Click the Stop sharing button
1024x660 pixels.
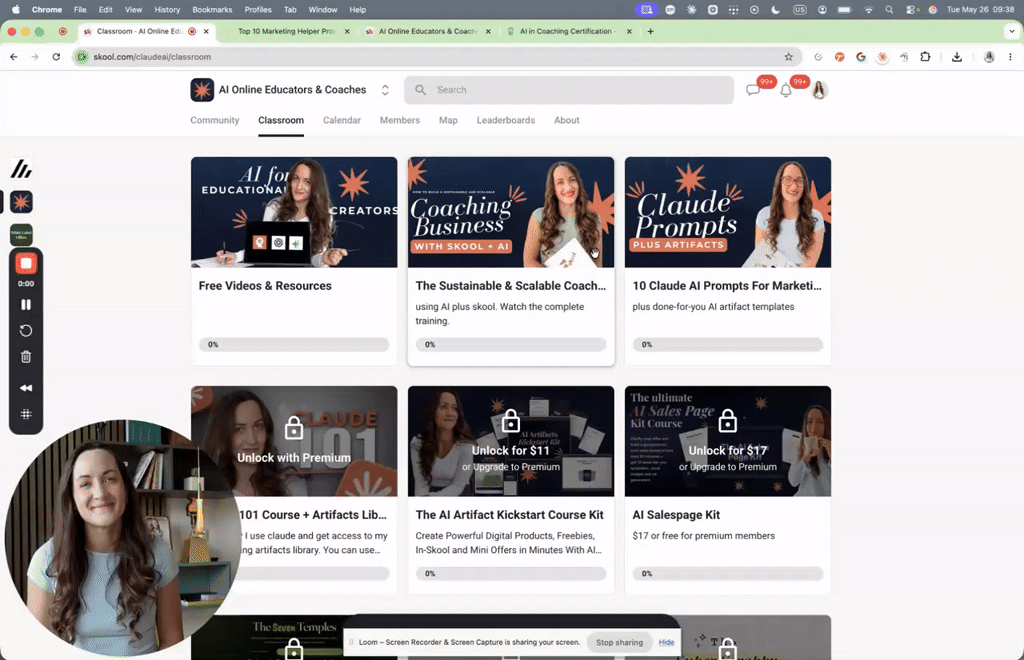pyautogui.click(x=619, y=642)
